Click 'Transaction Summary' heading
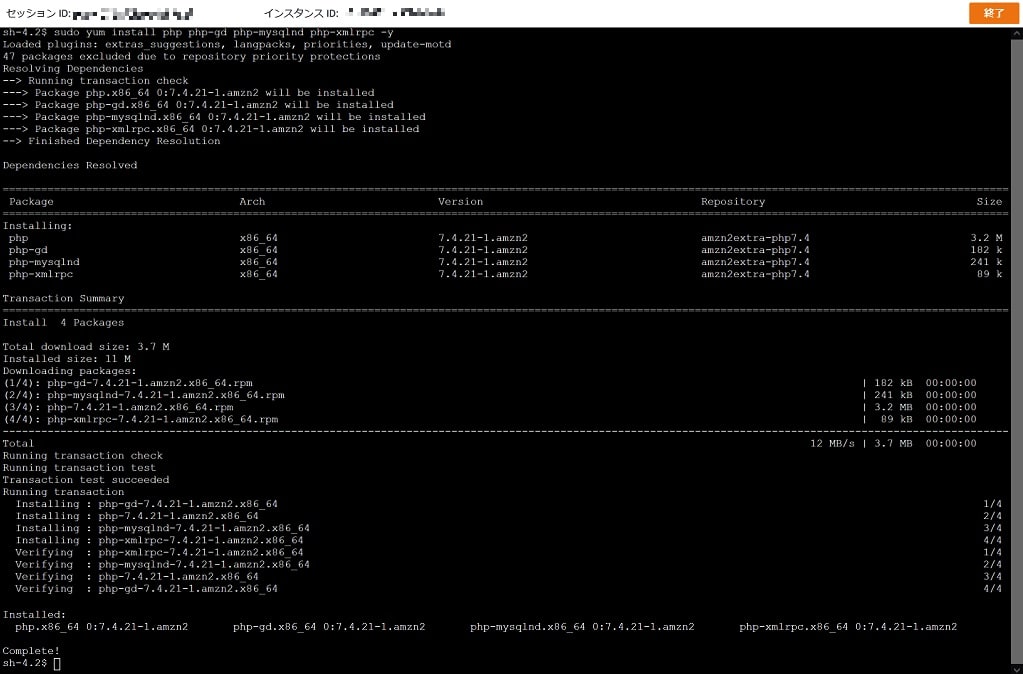 (63, 298)
